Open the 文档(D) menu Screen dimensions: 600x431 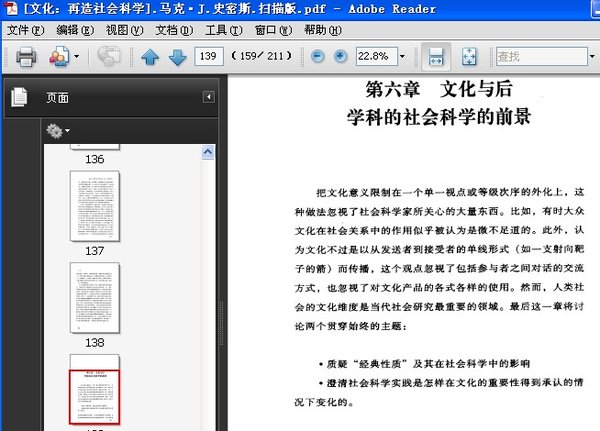(x=174, y=30)
